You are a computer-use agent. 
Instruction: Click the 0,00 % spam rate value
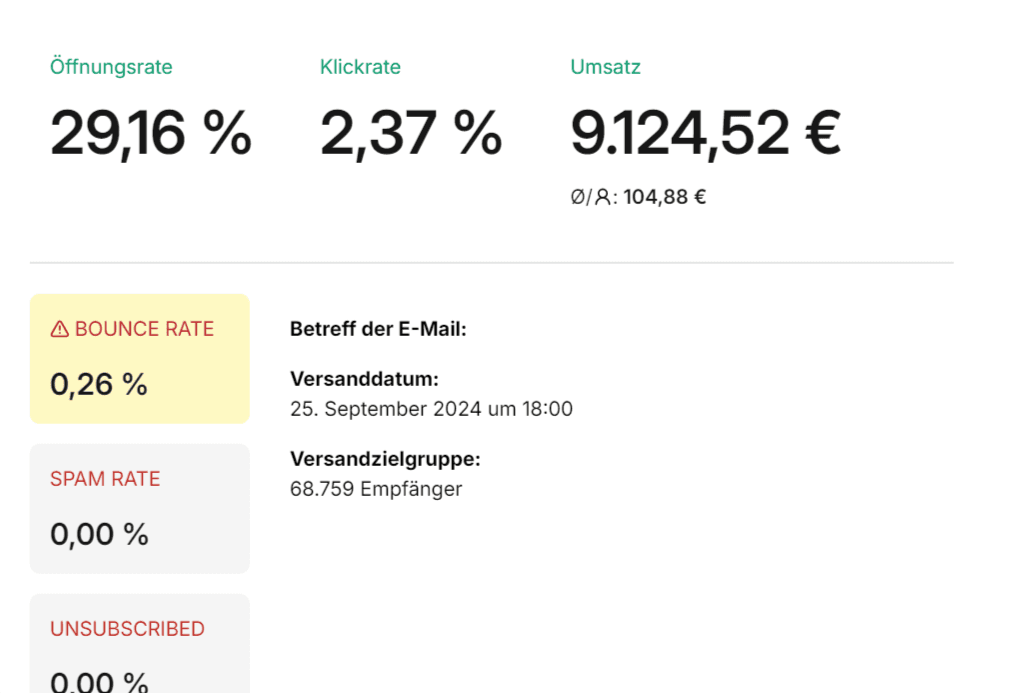tap(99, 534)
